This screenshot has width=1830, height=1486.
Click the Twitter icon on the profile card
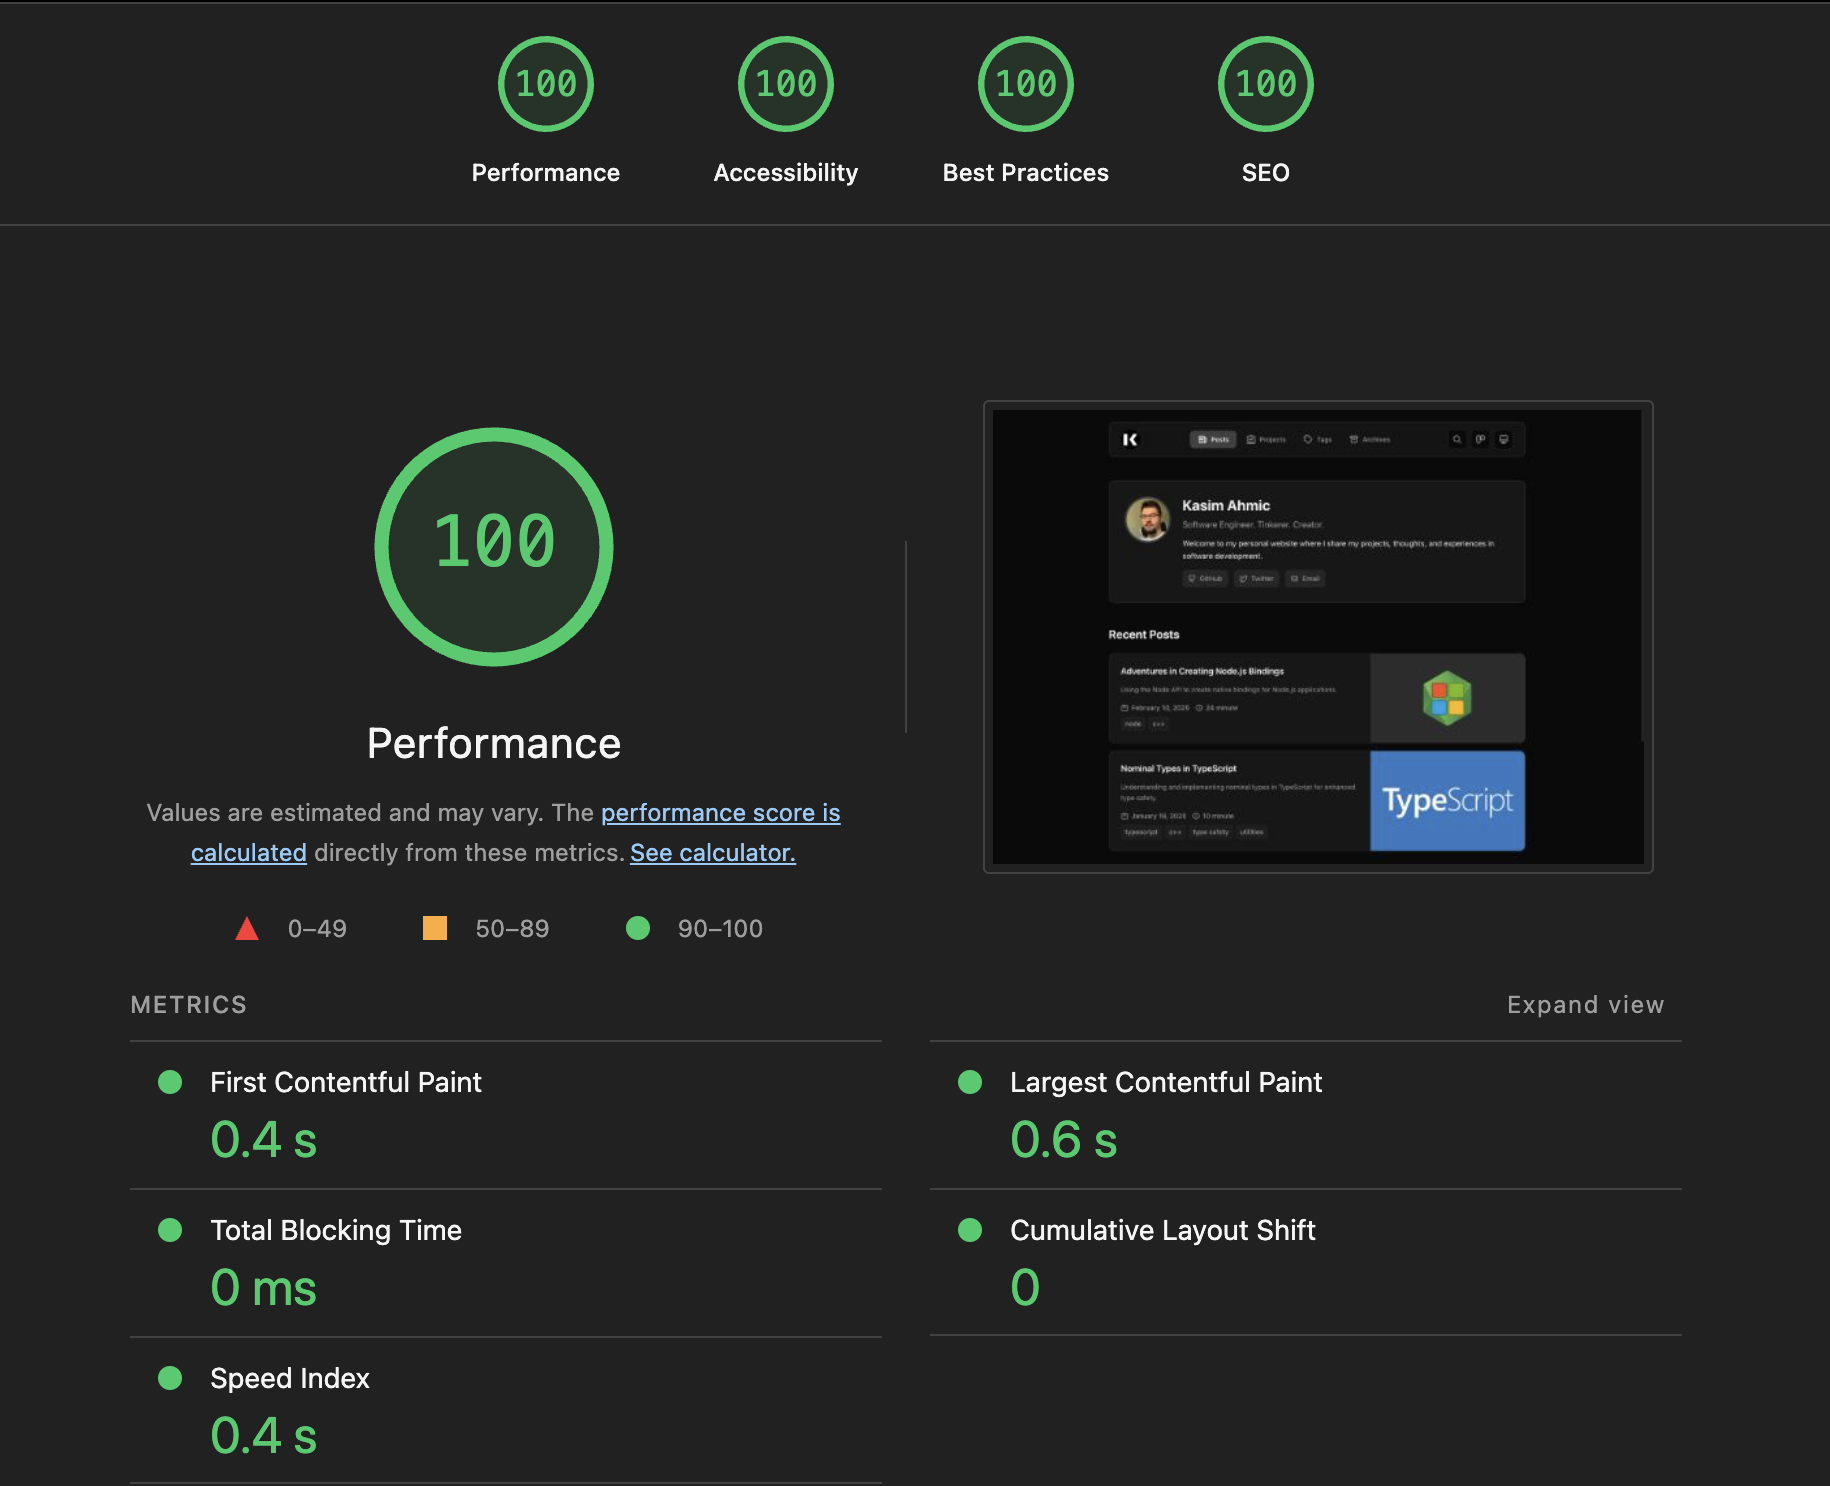coord(1257,578)
